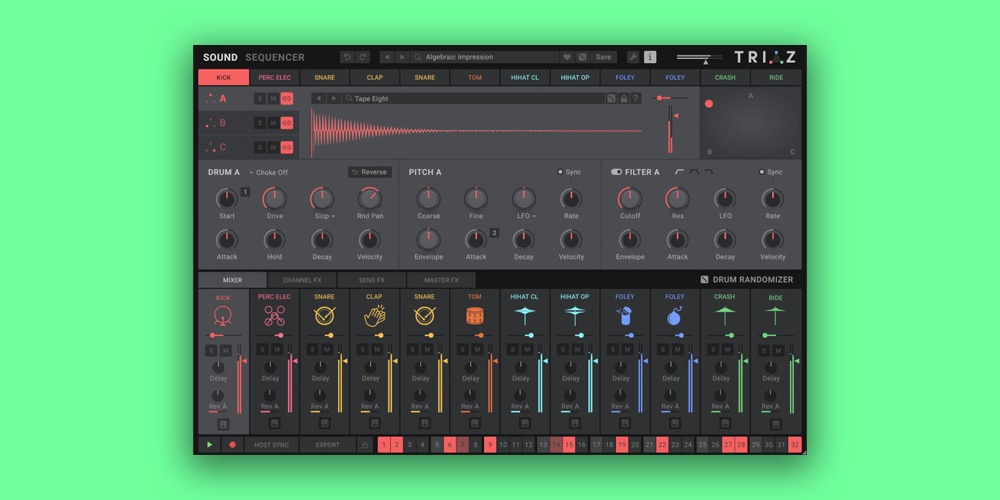Viewport: 1000px width, 500px height.
Task: Click the FOLEY bomb icon
Action: pos(675,315)
